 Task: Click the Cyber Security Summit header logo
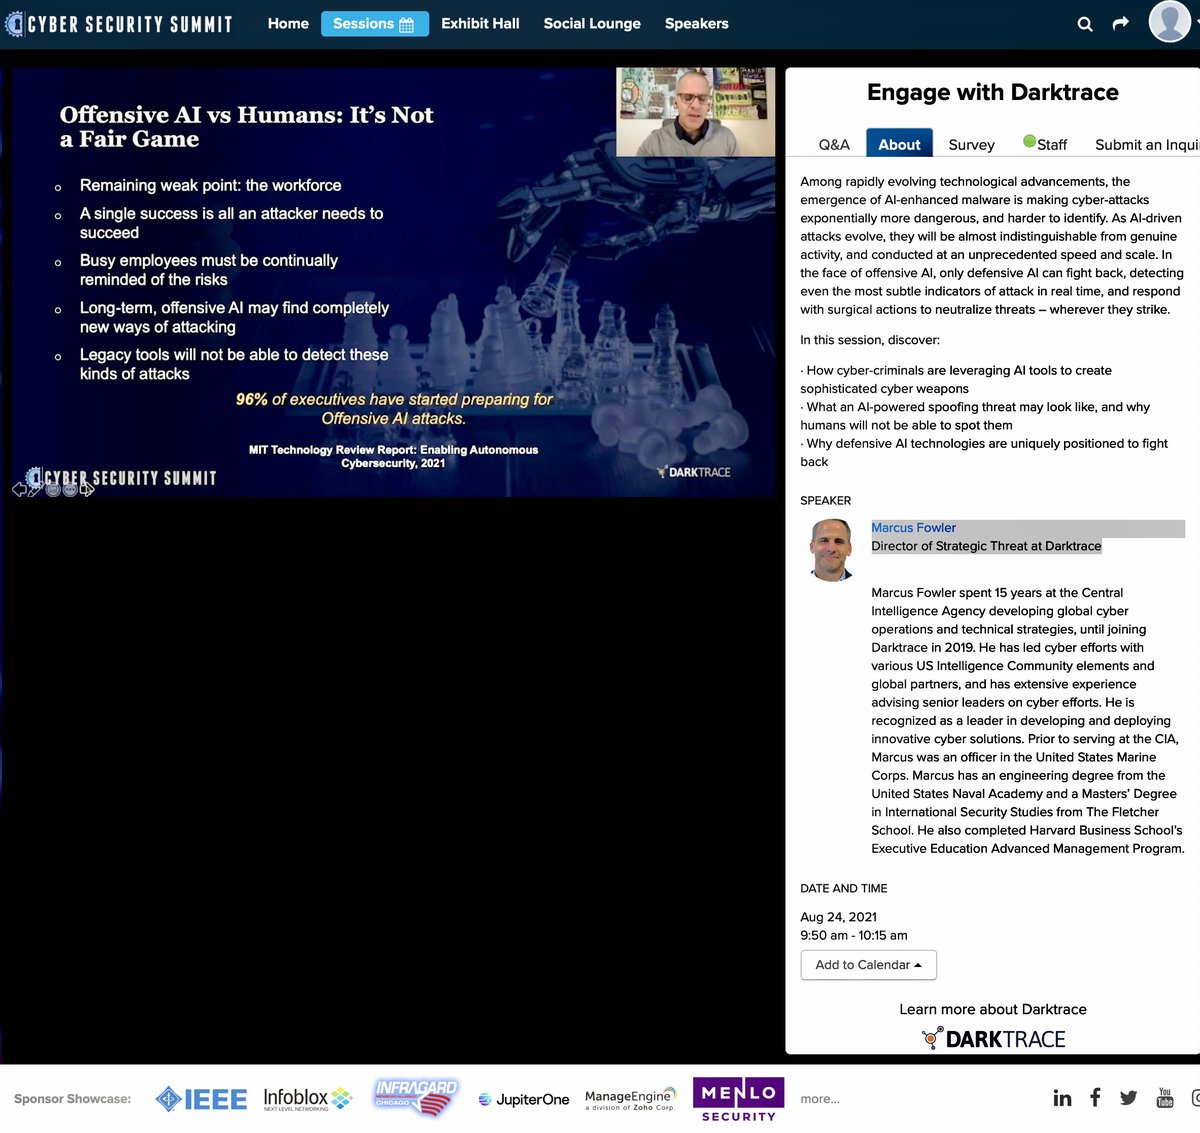tap(119, 23)
